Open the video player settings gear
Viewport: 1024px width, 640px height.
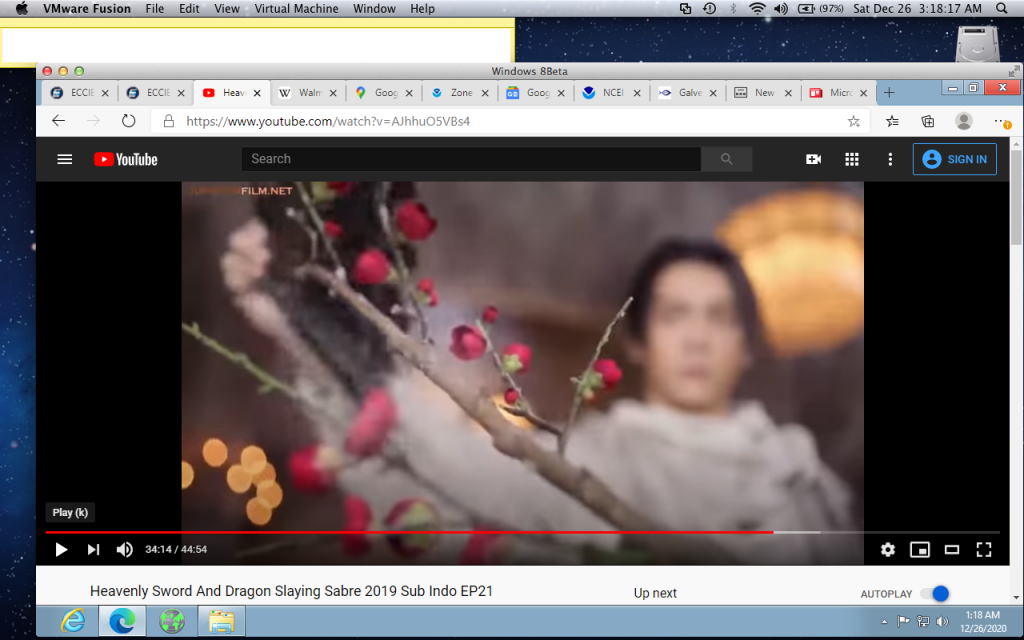888,550
